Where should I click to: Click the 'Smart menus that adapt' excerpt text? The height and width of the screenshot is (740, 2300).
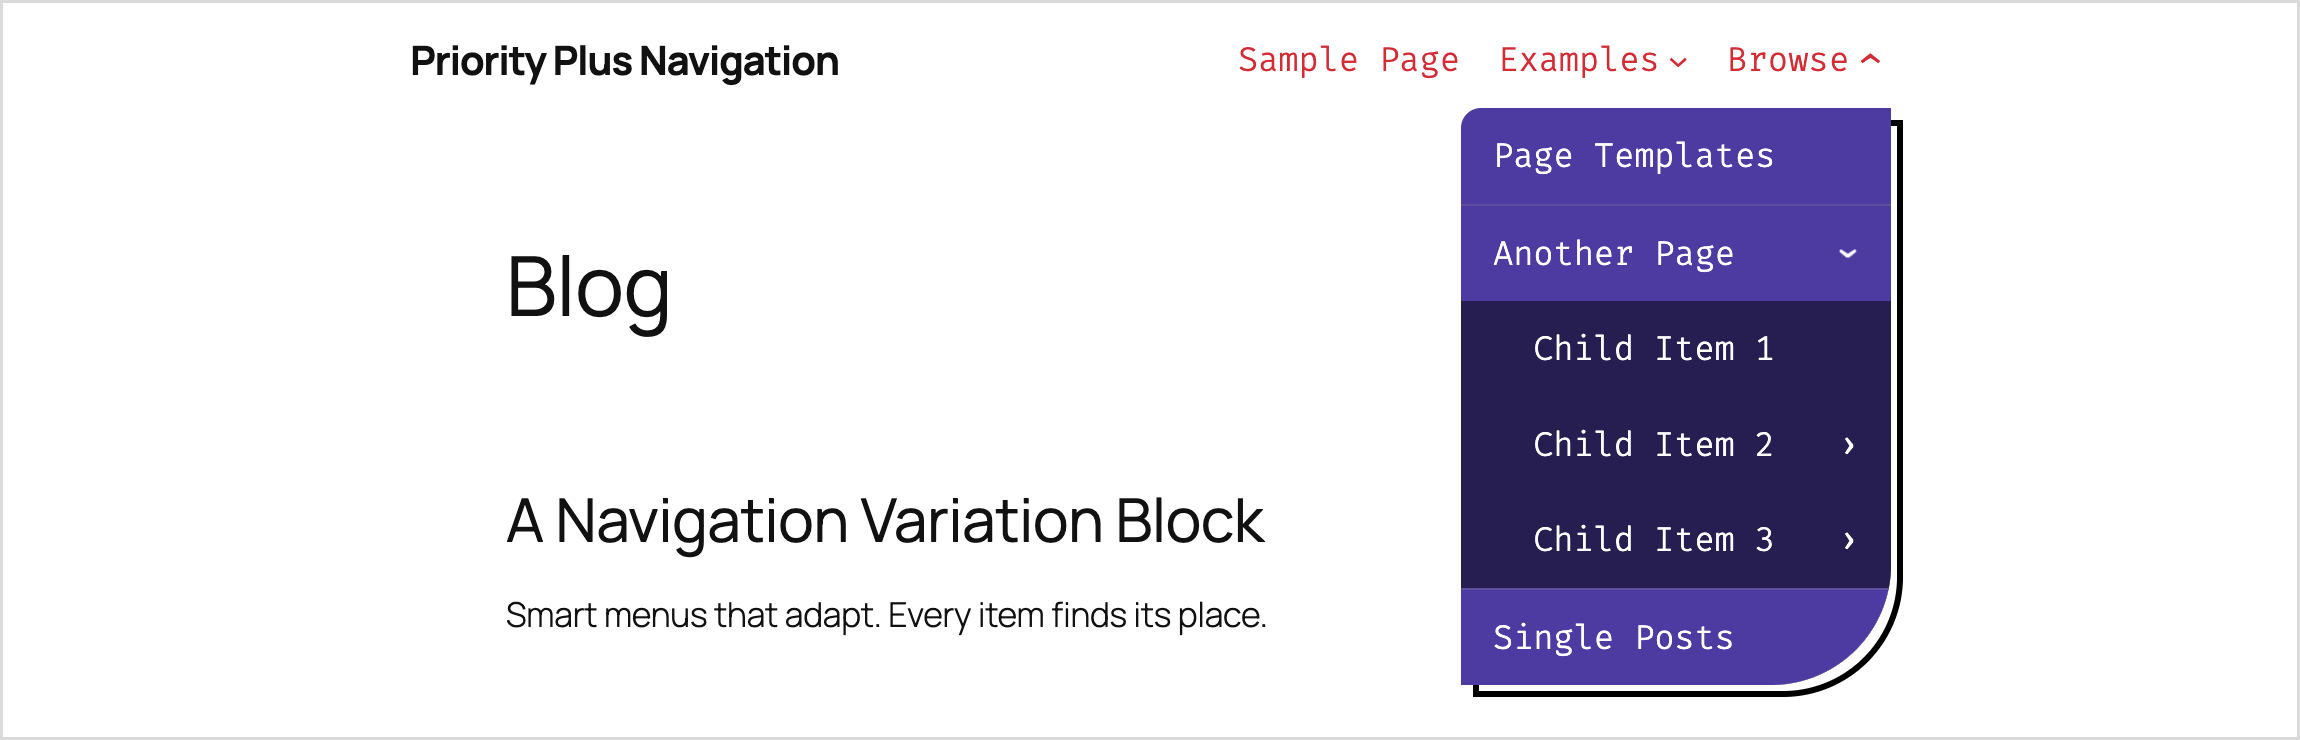(885, 615)
